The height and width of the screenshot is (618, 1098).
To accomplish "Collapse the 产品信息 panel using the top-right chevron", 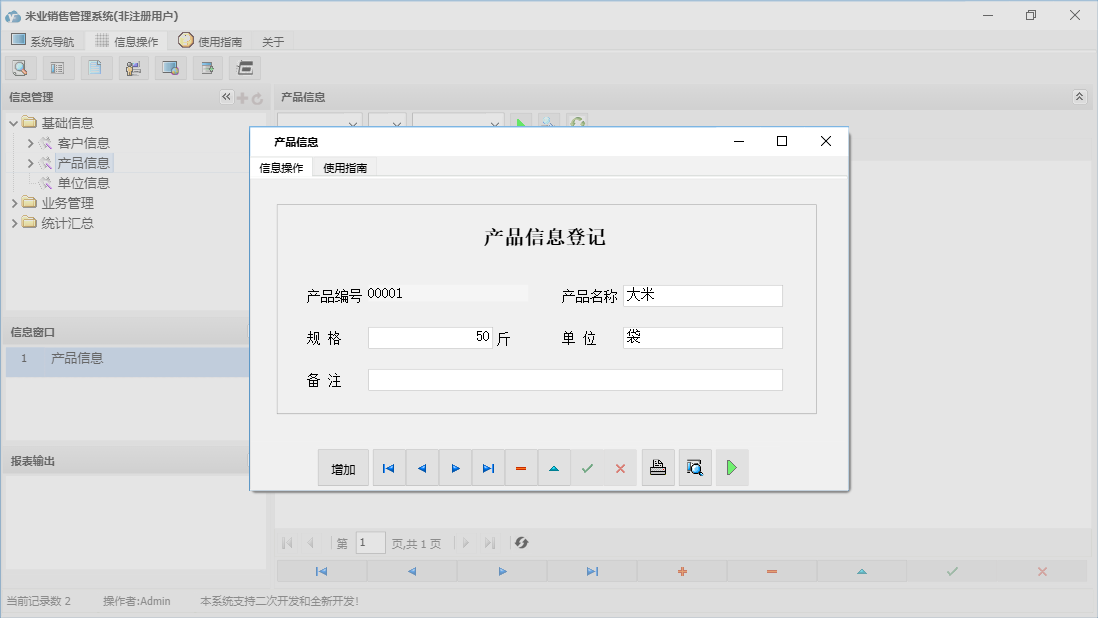I will (x=1078, y=97).
